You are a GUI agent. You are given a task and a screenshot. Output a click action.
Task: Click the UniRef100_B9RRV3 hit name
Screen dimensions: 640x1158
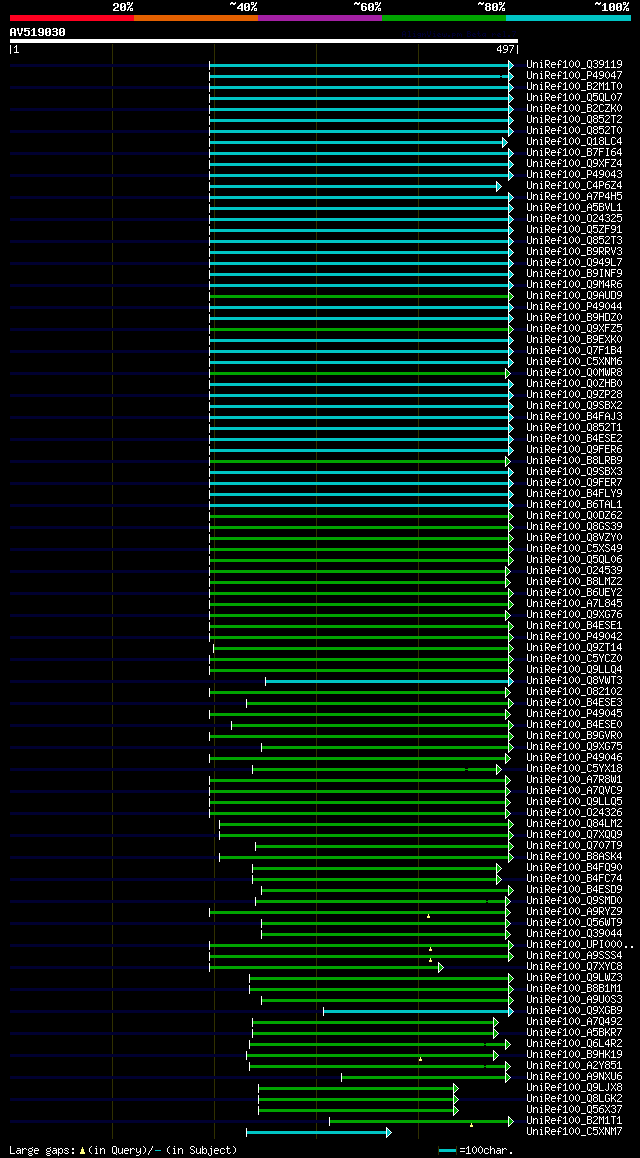point(574,251)
